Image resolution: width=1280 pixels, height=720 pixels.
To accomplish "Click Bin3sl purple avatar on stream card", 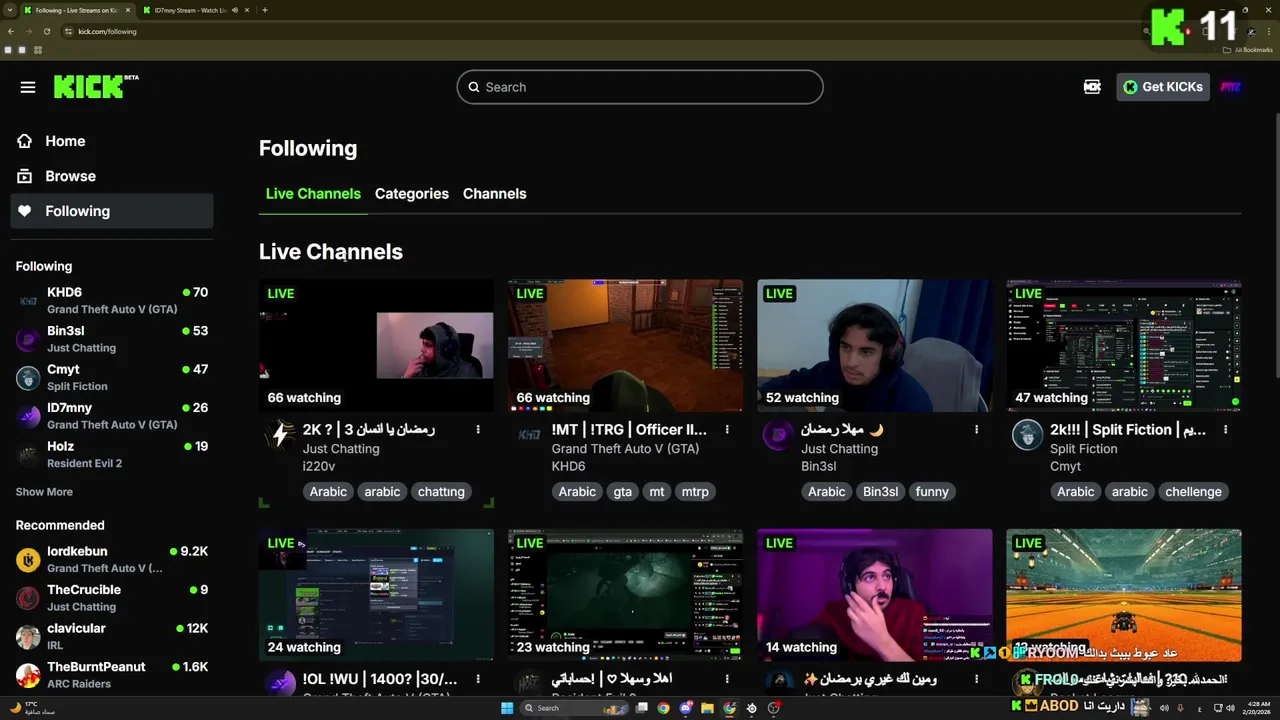I will tap(777, 435).
